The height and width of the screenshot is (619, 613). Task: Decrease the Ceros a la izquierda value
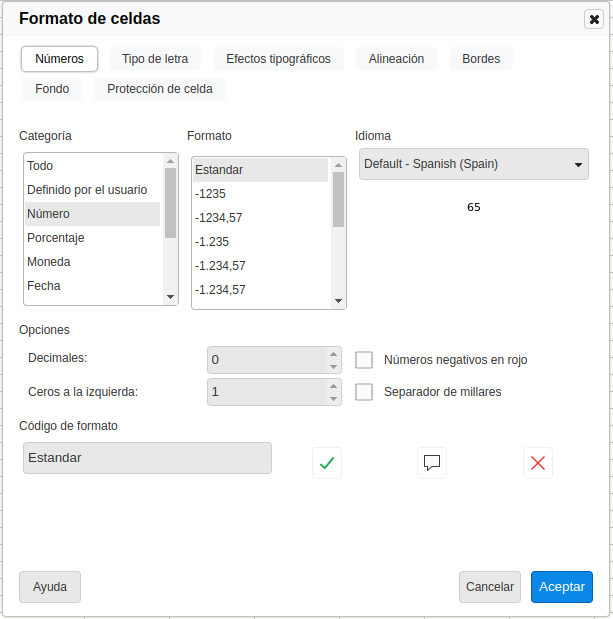334,399
